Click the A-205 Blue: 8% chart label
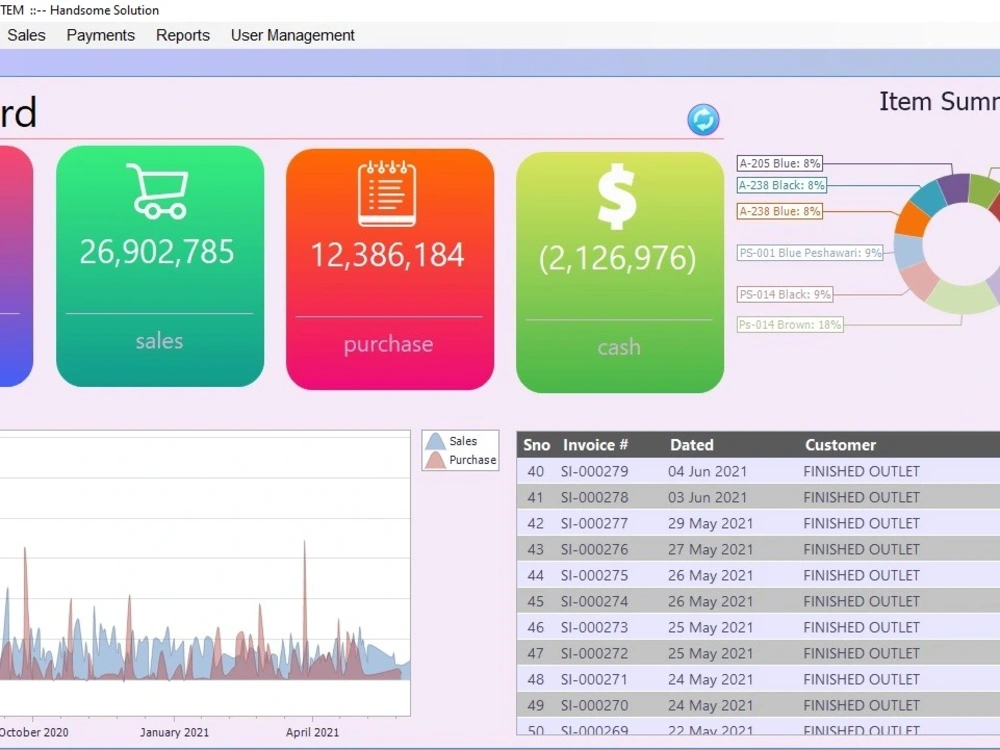Viewport: 1000px width, 750px height. [x=779, y=163]
